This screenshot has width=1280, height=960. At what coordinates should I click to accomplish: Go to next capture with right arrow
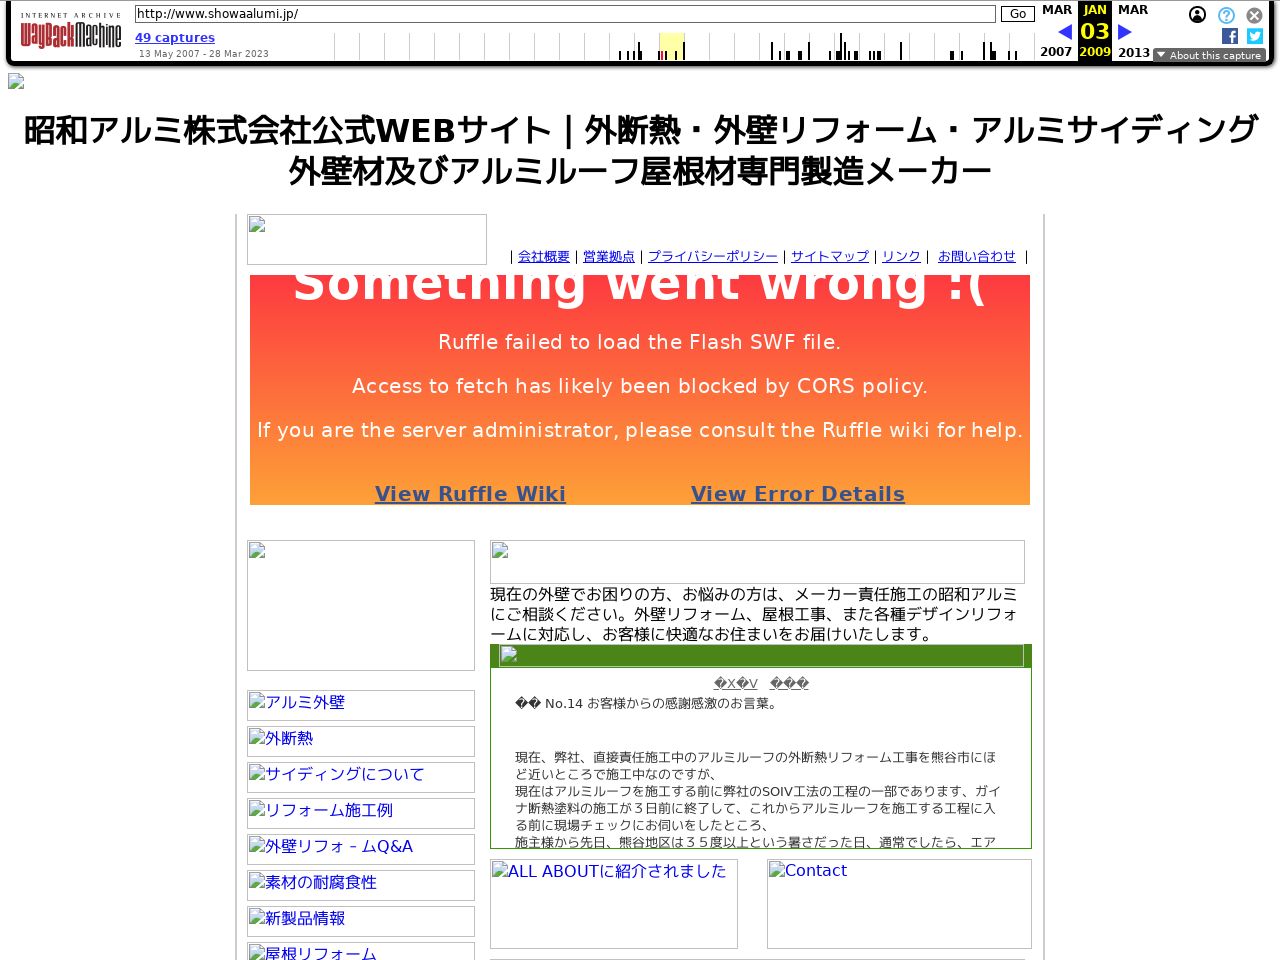tap(1125, 32)
